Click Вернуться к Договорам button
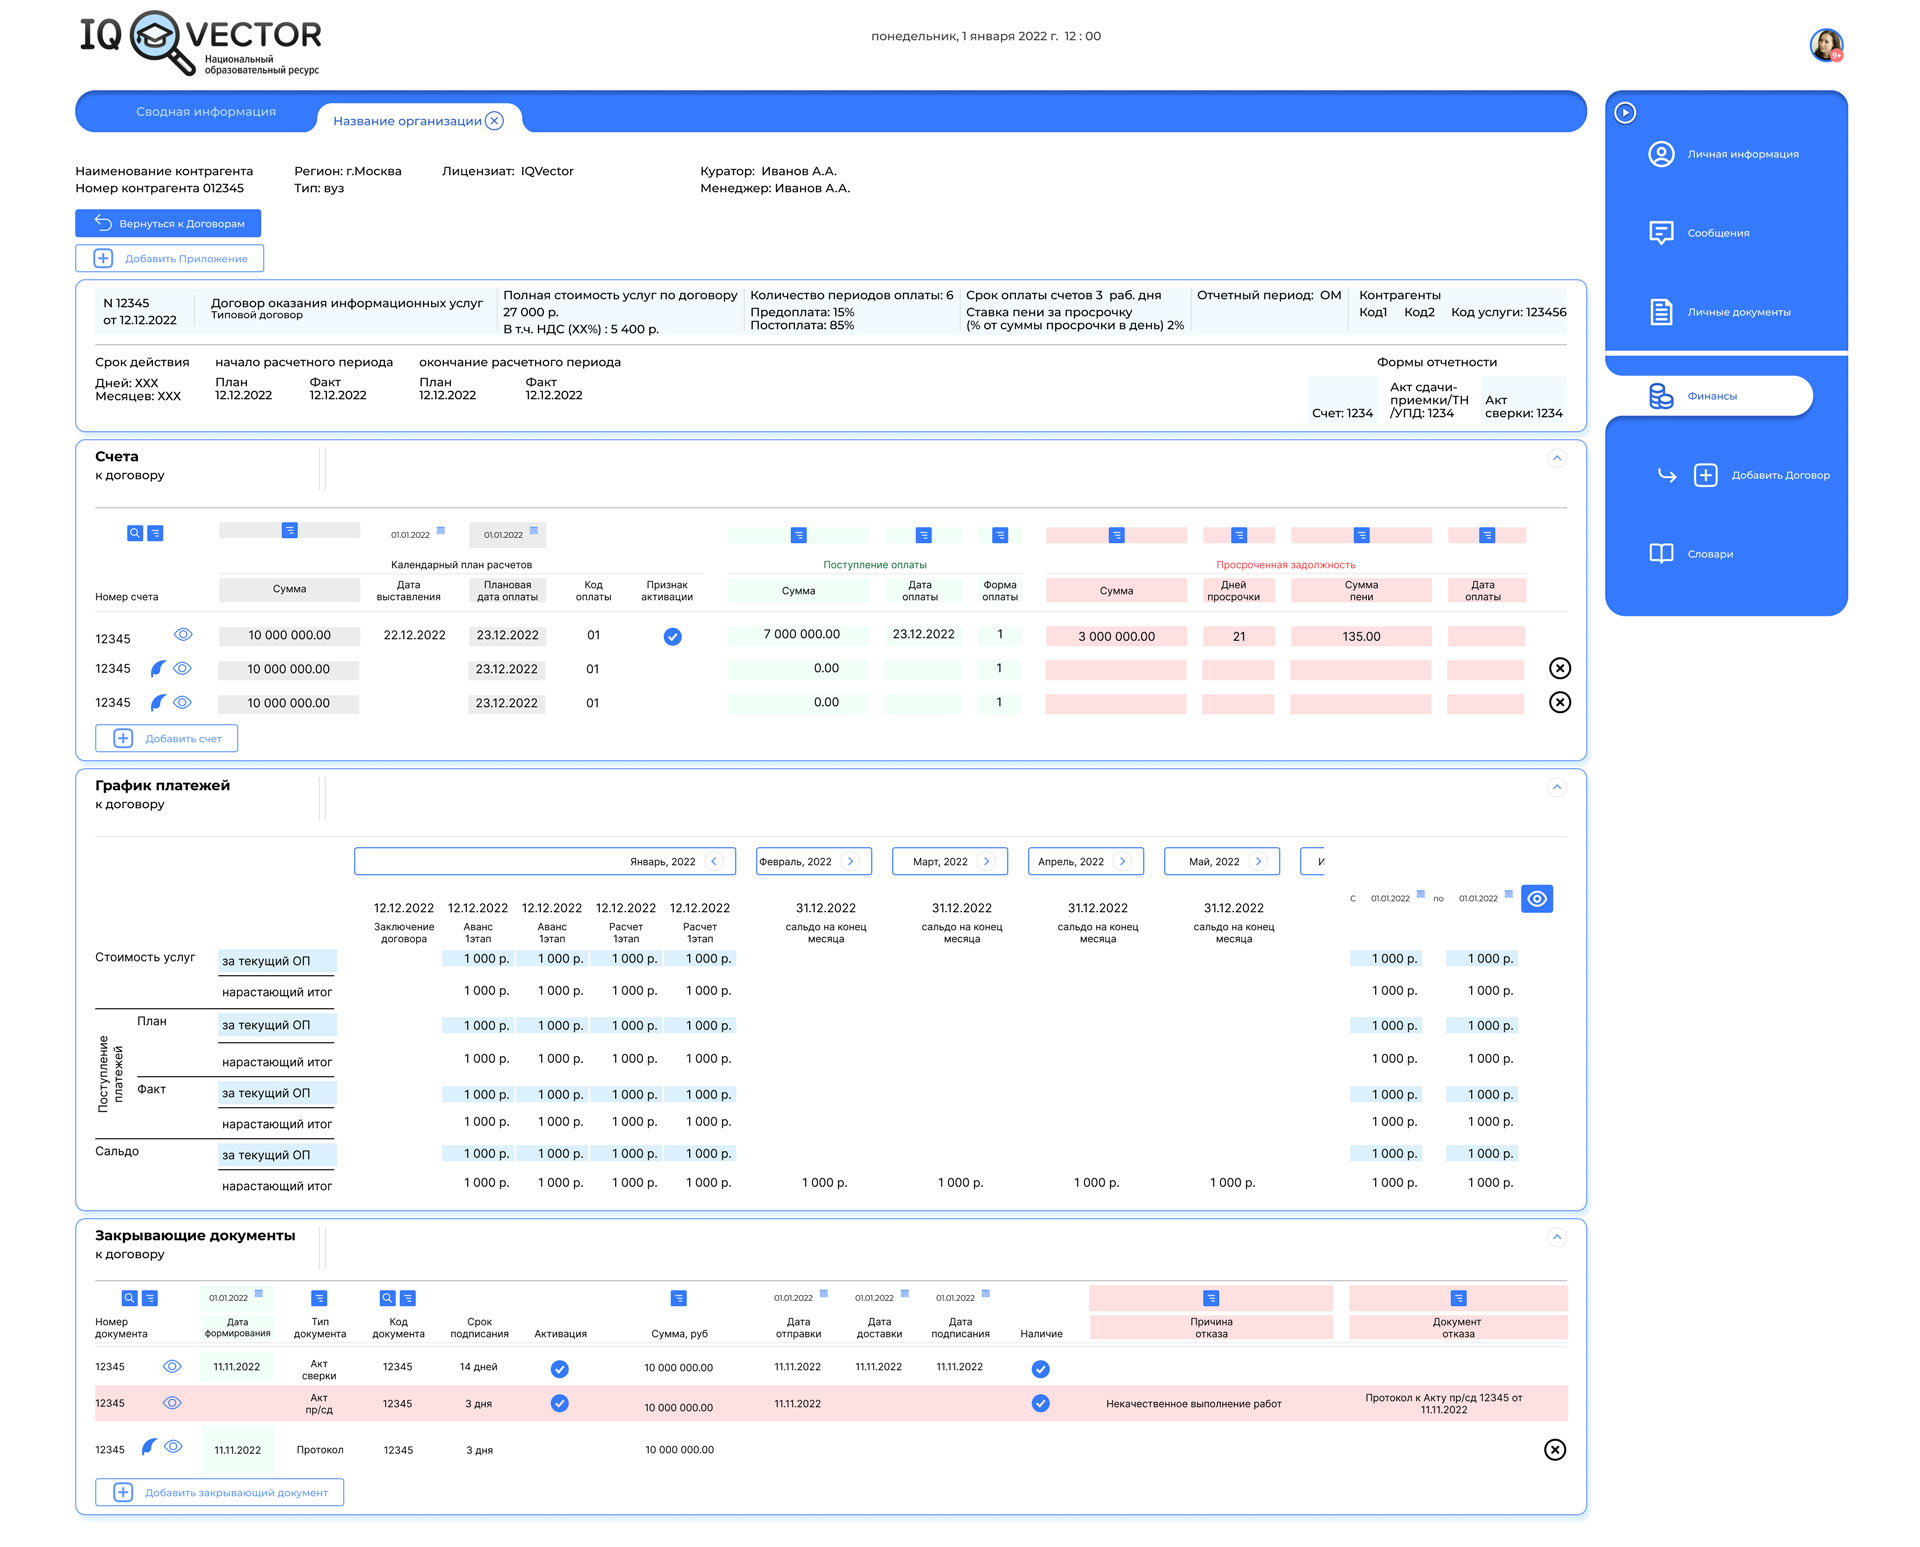 pos(168,223)
